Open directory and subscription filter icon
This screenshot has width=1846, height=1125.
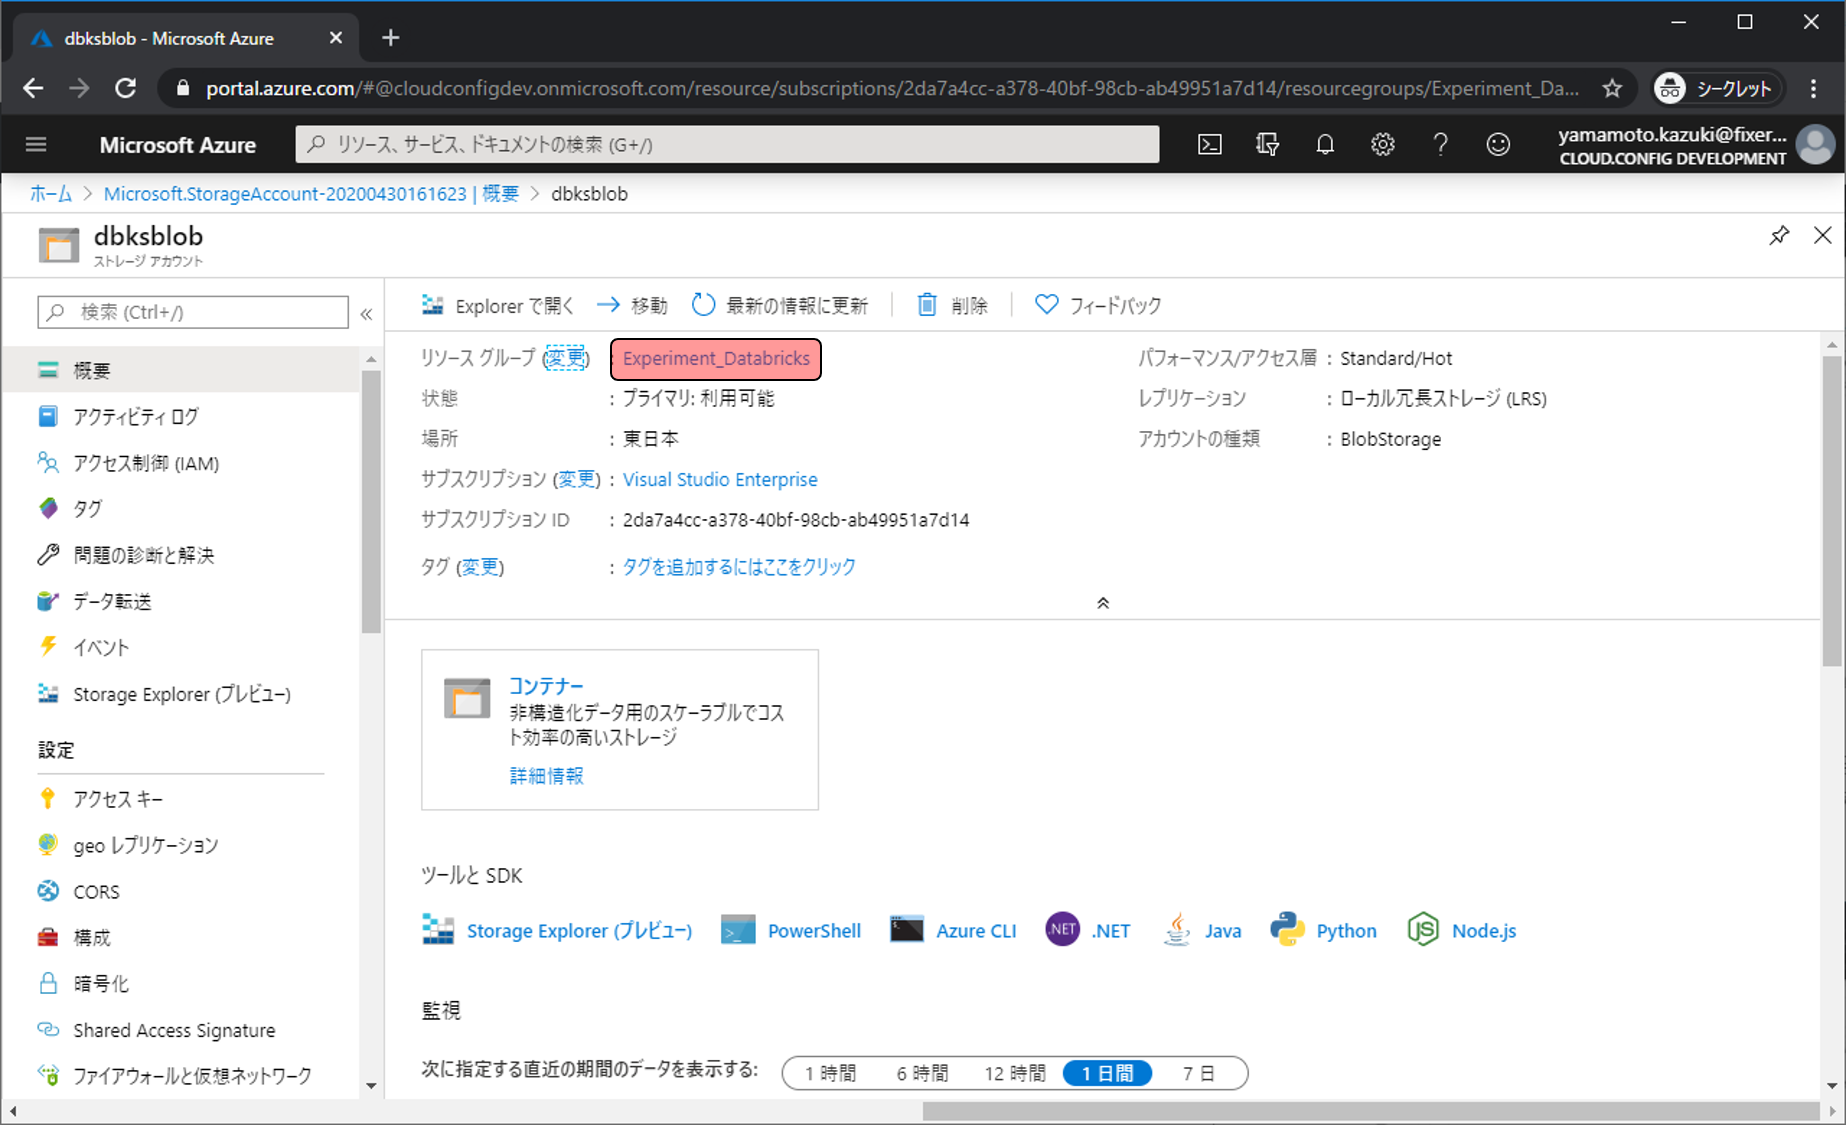[1267, 145]
